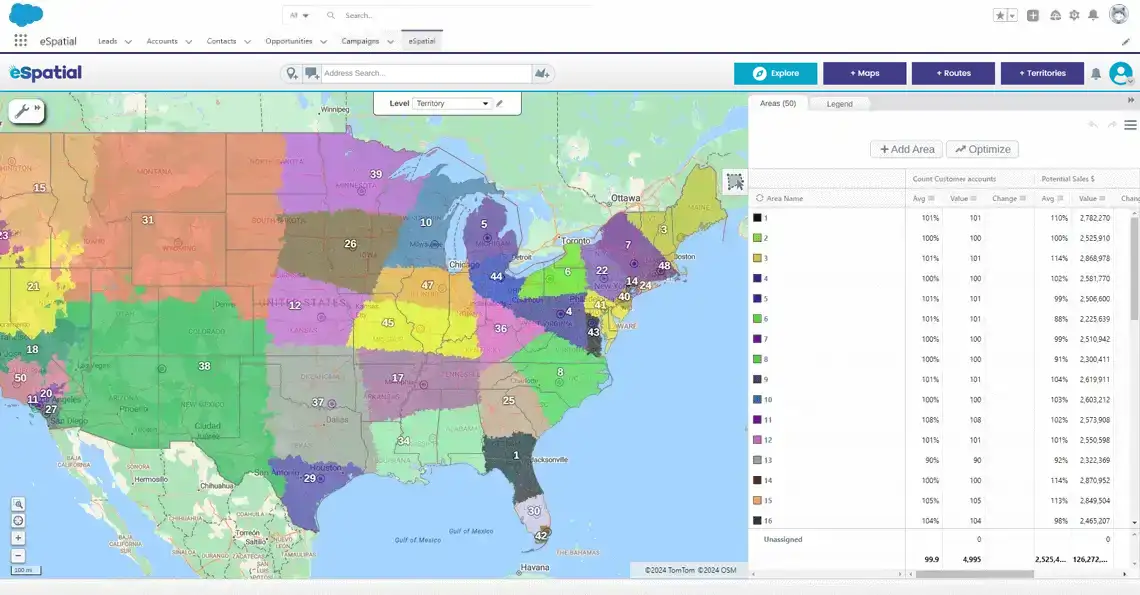Click the locate target icon on the map

[x=18, y=521]
